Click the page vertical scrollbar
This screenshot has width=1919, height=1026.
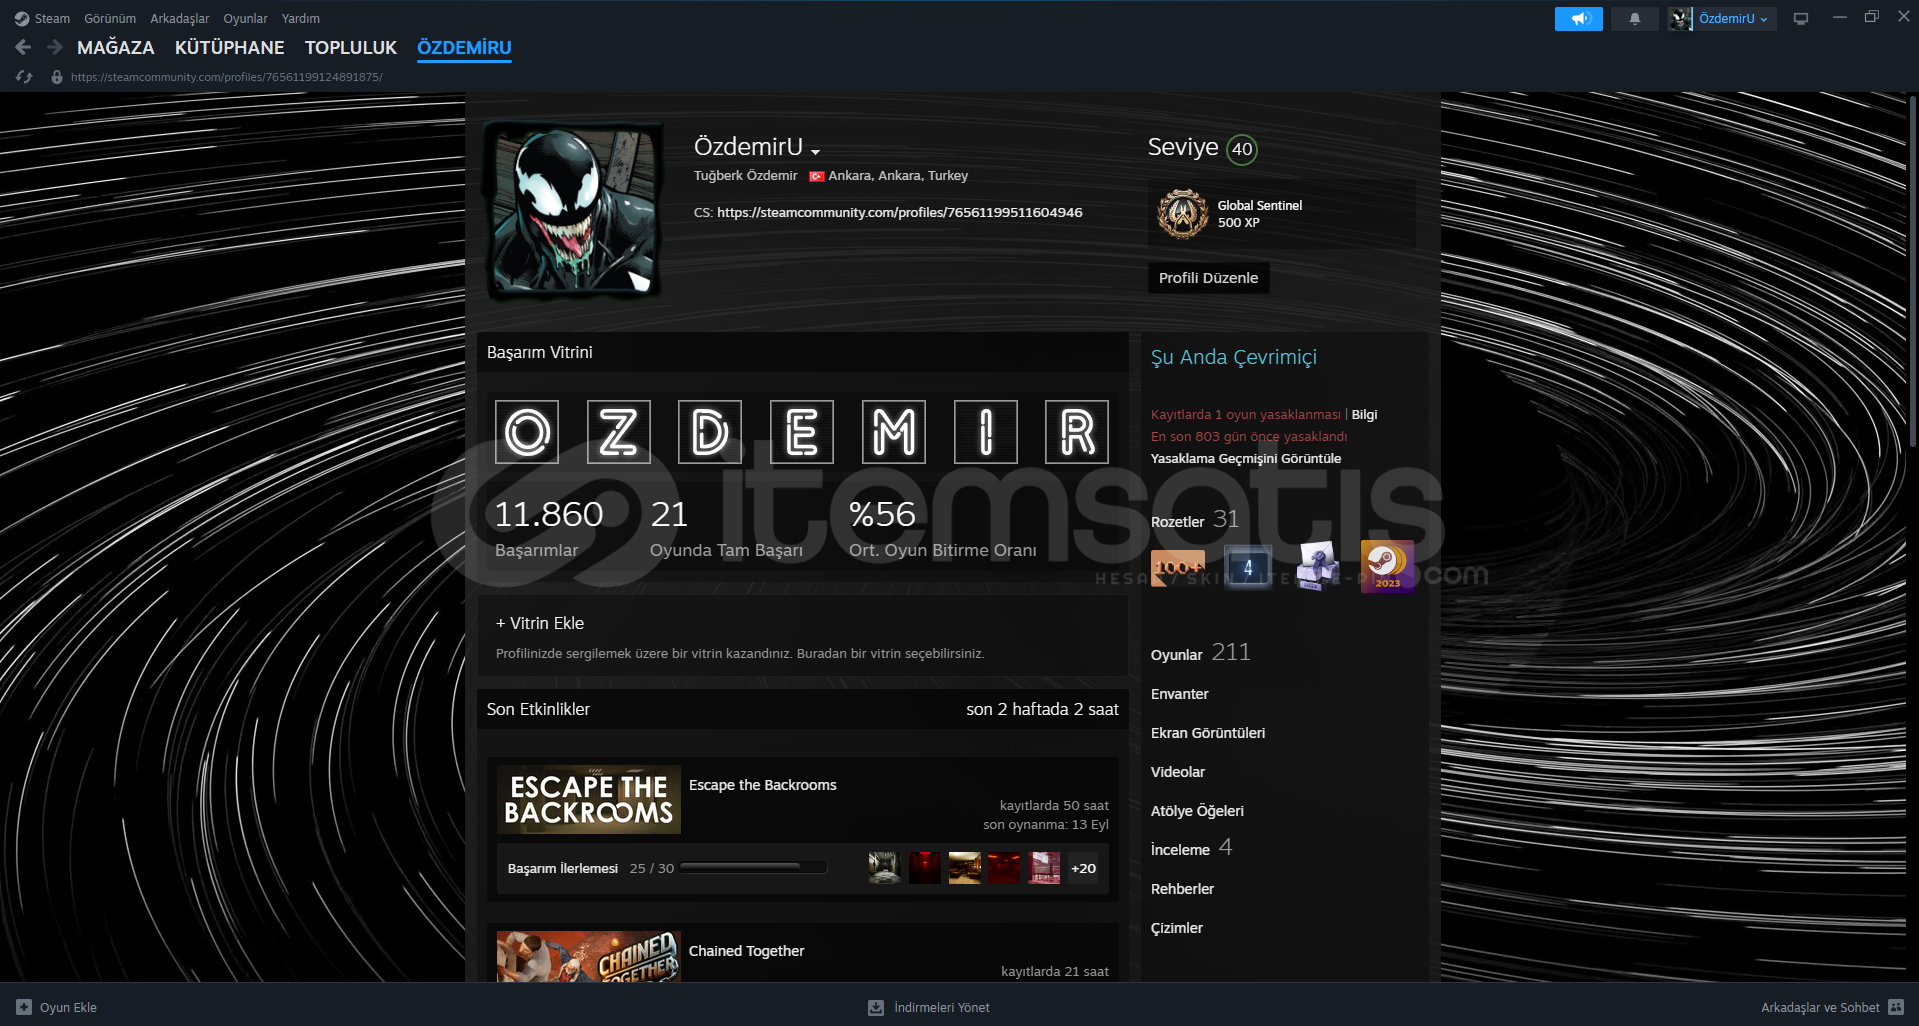tap(1913, 272)
